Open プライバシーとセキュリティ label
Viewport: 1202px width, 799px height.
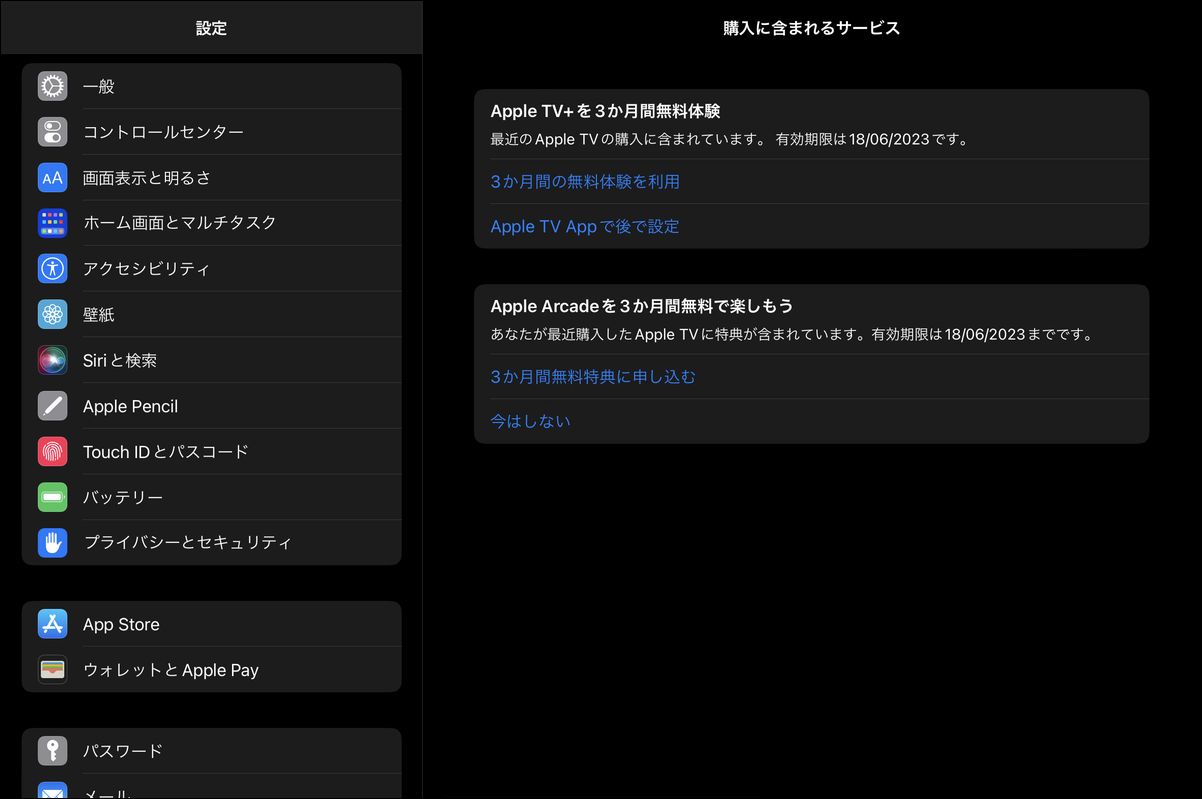point(188,543)
